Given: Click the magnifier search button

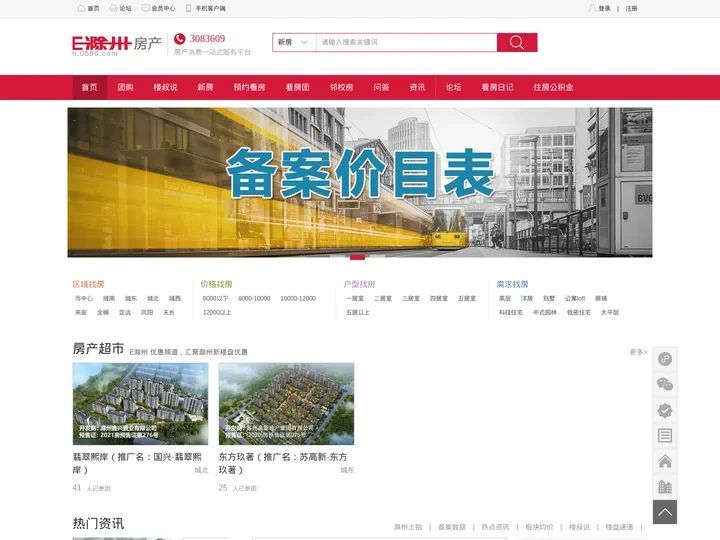Looking at the screenshot, I should (x=517, y=42).
